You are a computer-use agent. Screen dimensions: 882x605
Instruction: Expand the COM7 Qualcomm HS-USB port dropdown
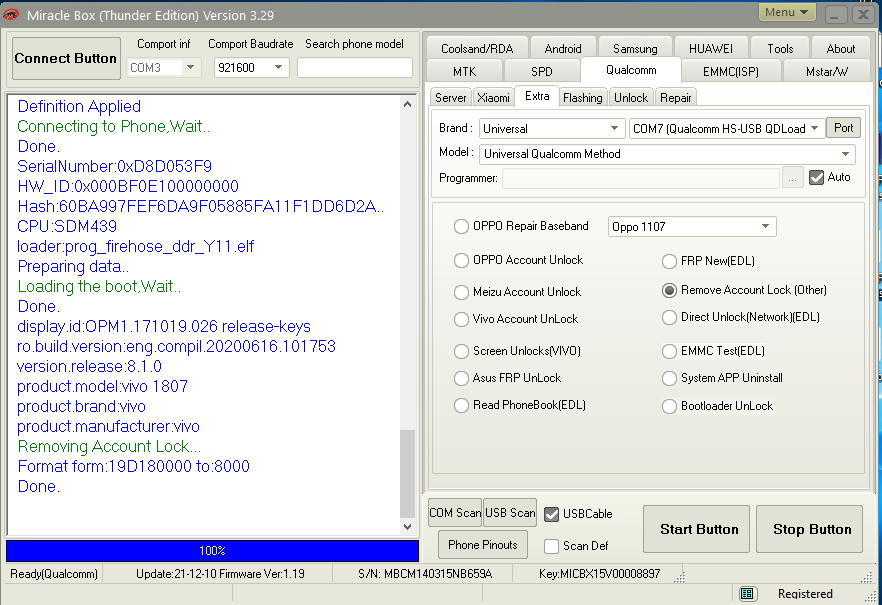[x=814, y=129]
